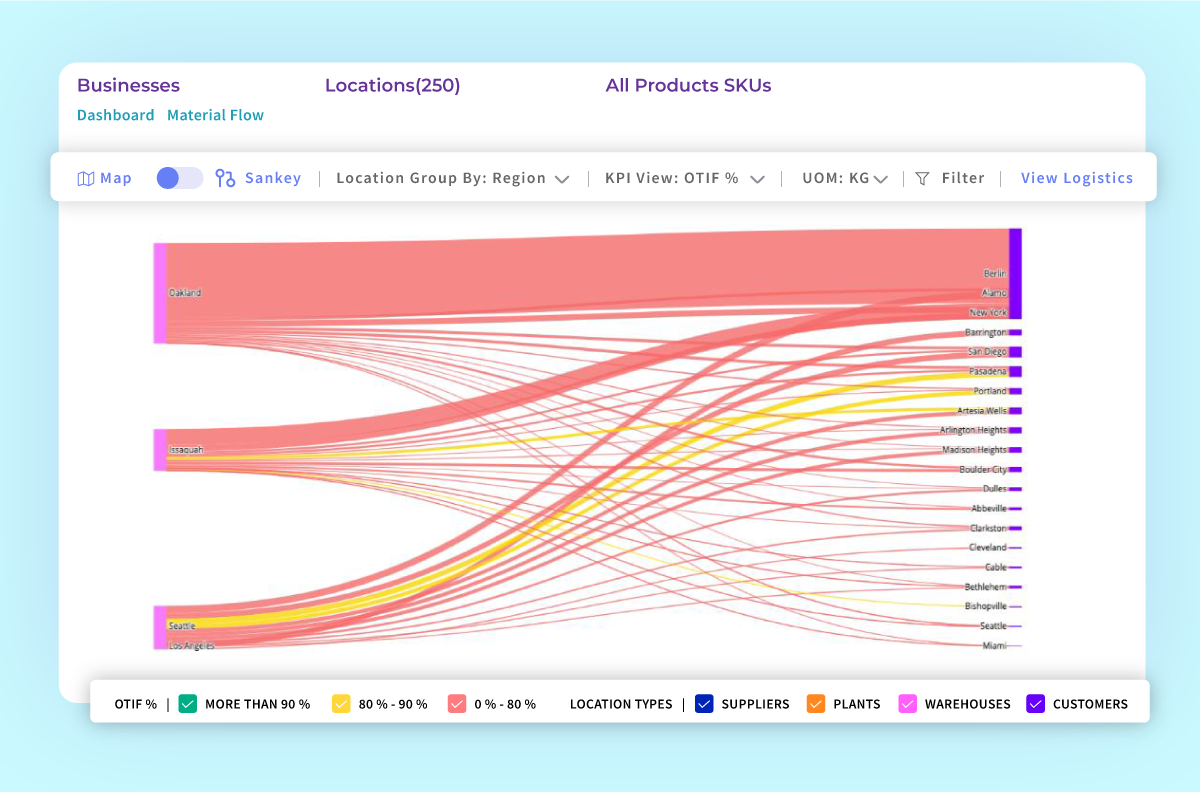
Task: Open the Material Flow tab
Action: 215,115
